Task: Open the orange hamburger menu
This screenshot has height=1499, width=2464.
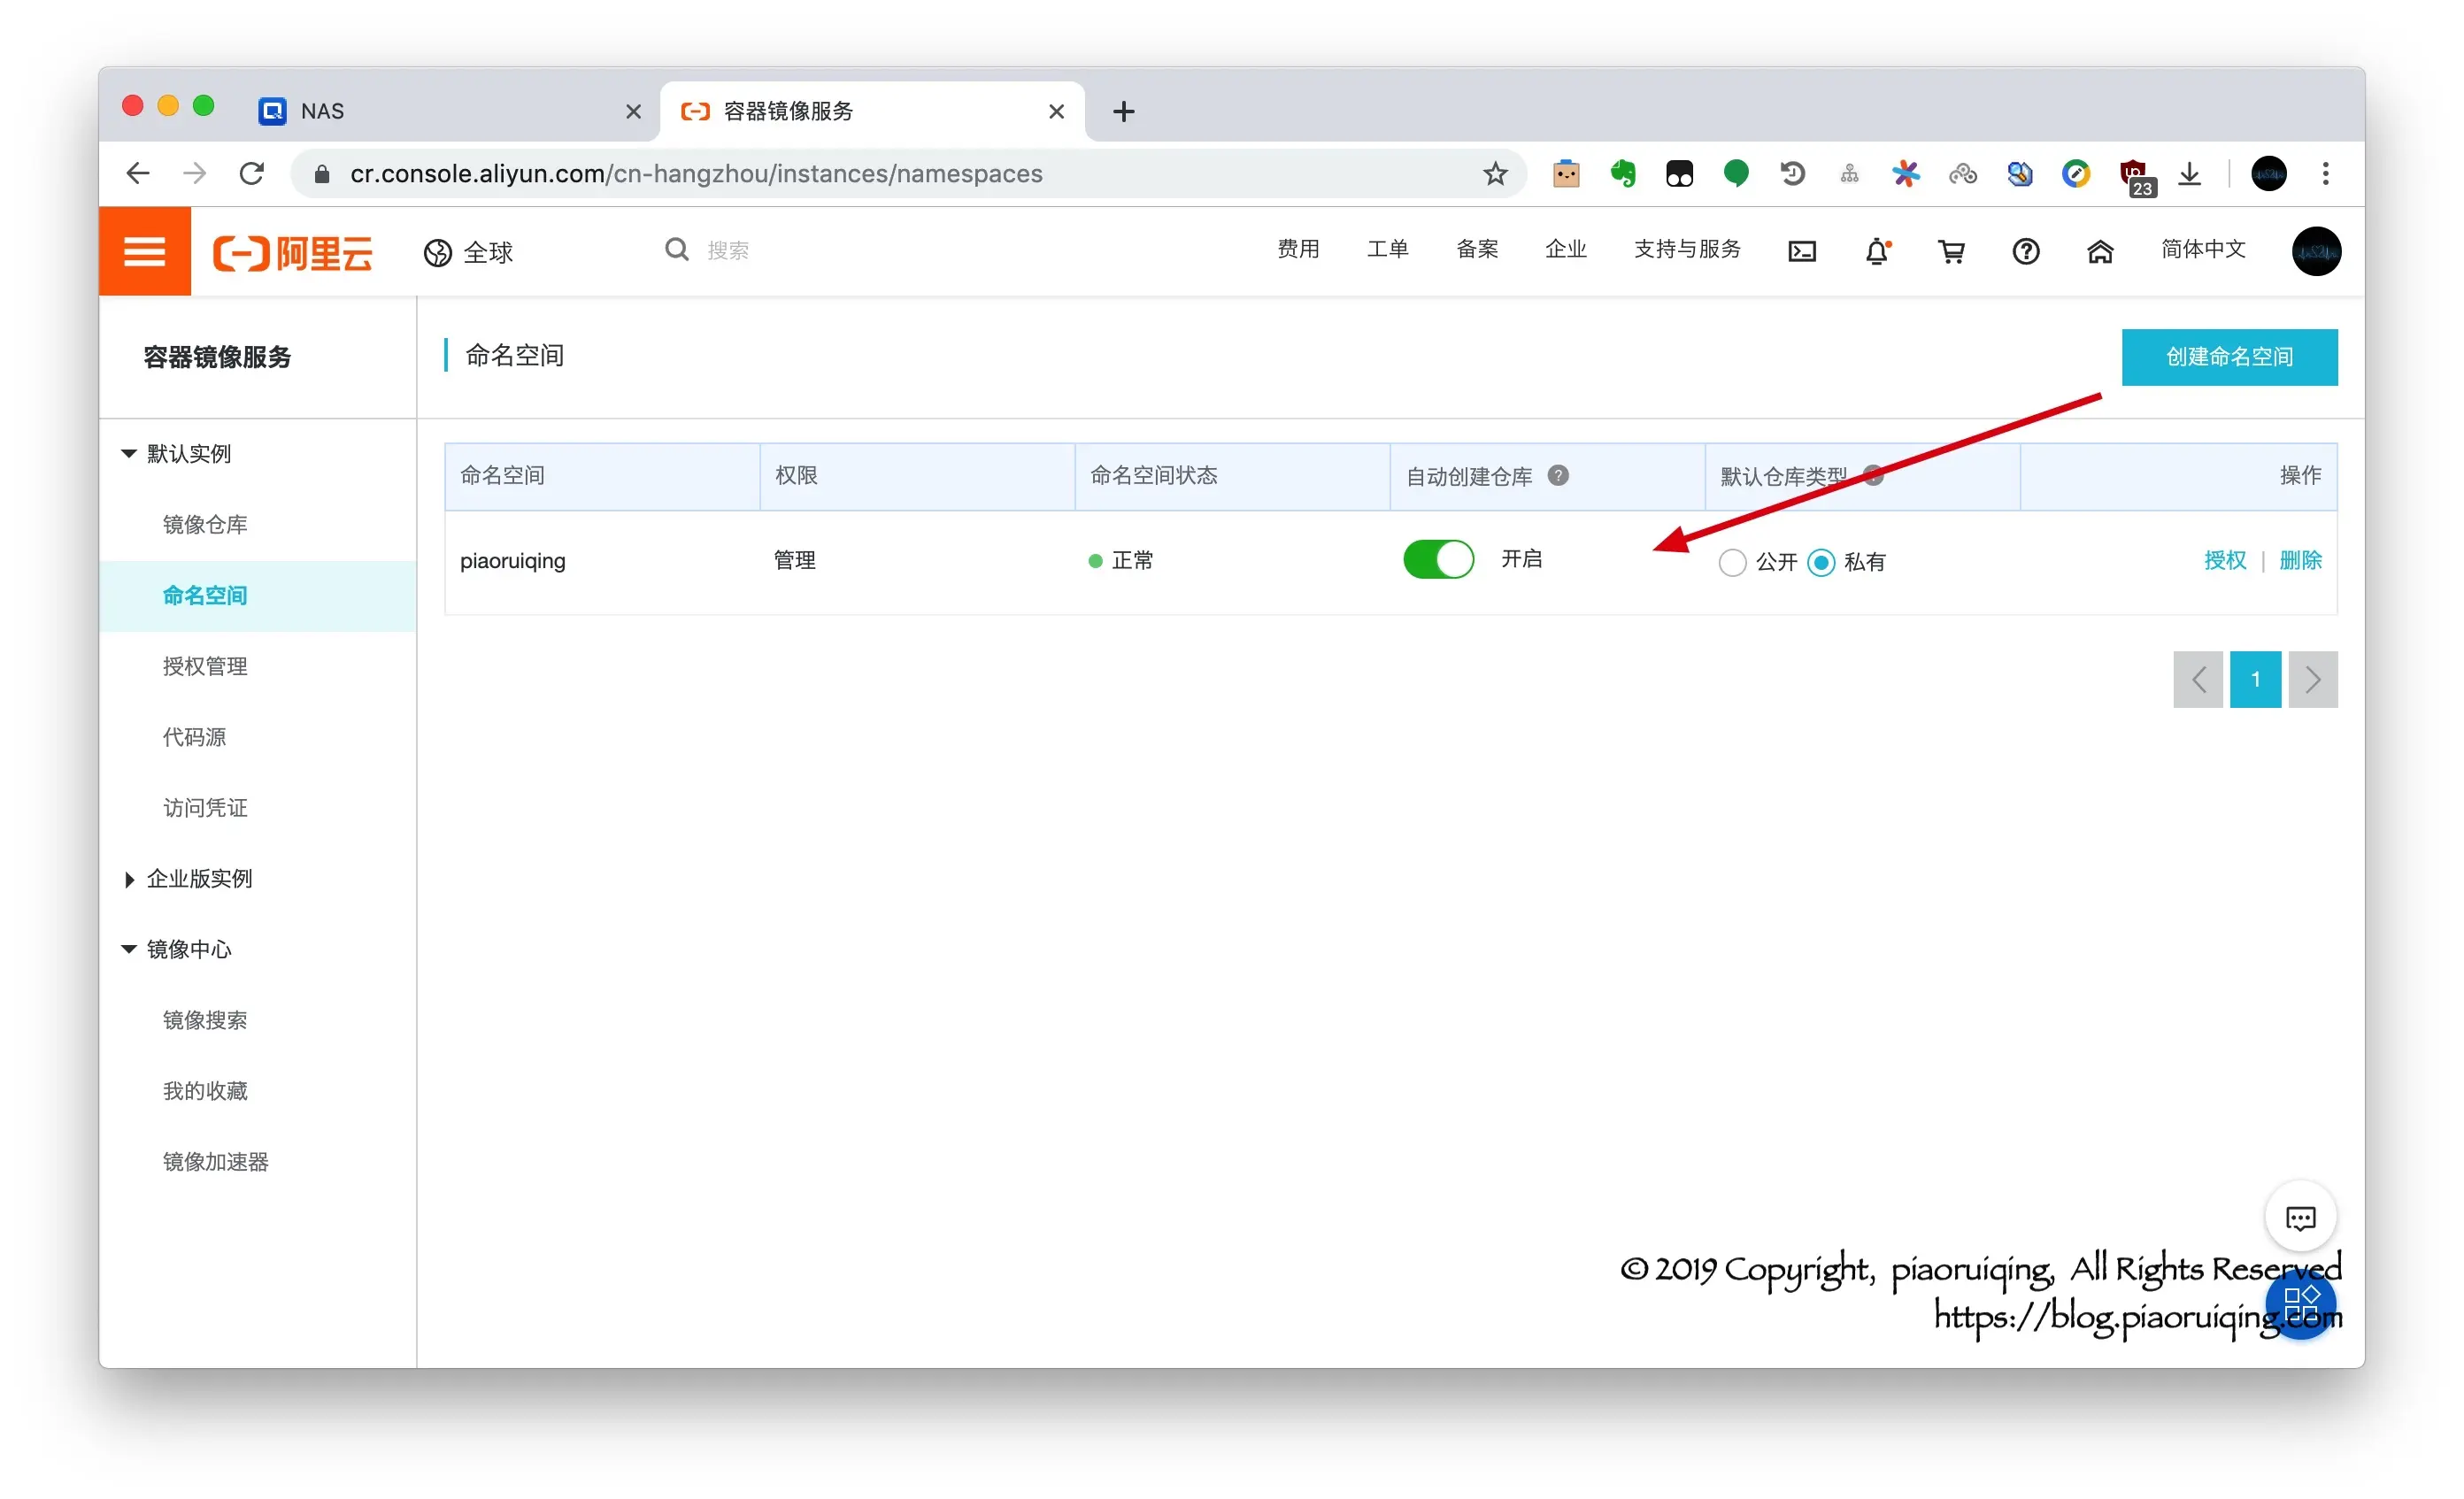Action: [x=144, y=251]
